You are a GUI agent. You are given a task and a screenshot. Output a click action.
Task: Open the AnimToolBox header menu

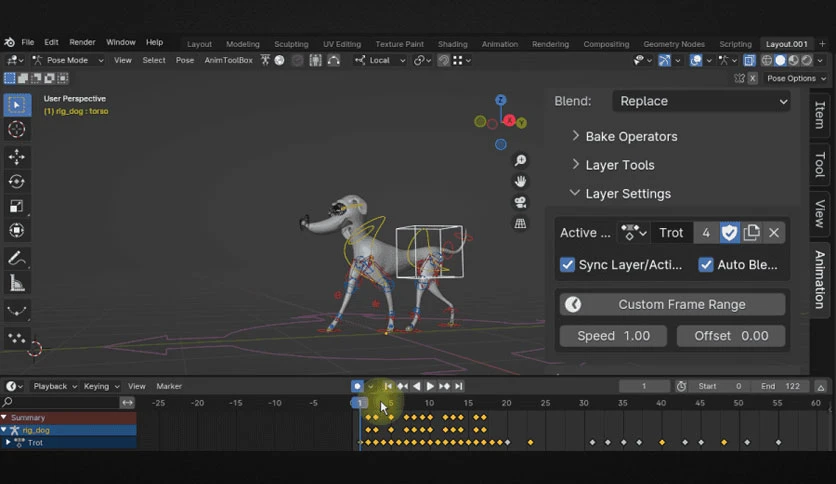click(228, 60)
